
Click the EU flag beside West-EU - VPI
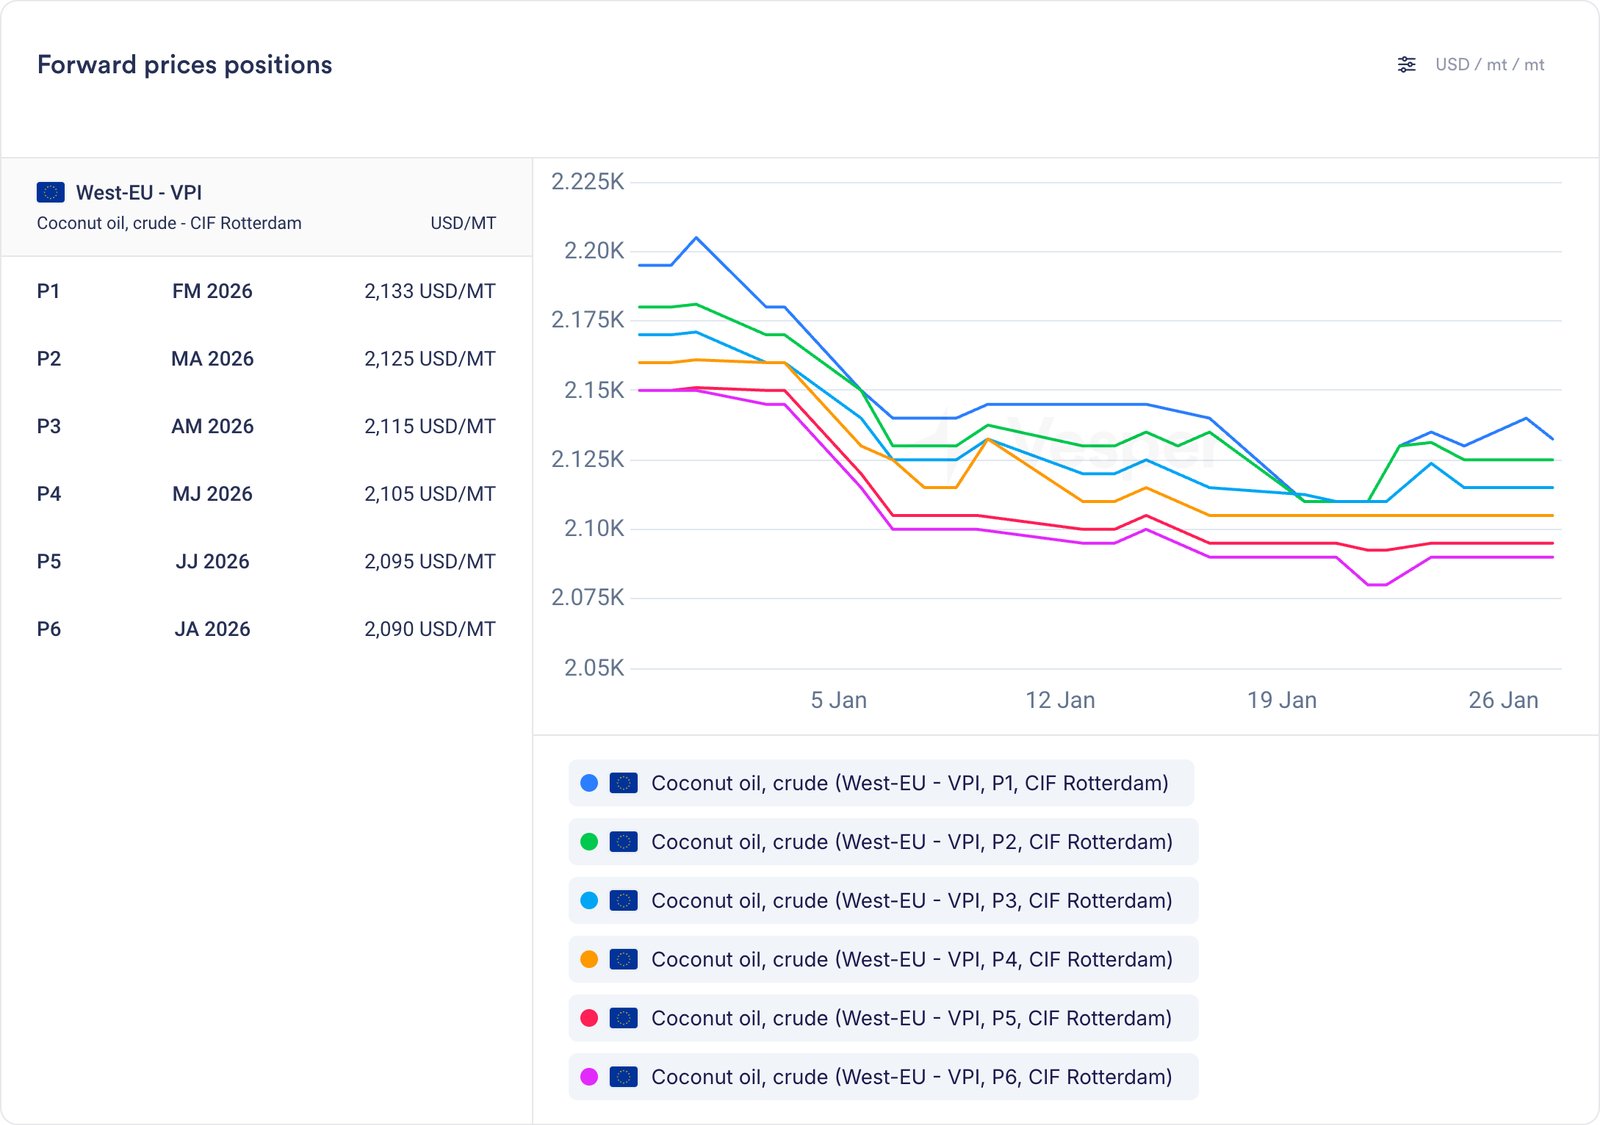[x=50, y=192]
